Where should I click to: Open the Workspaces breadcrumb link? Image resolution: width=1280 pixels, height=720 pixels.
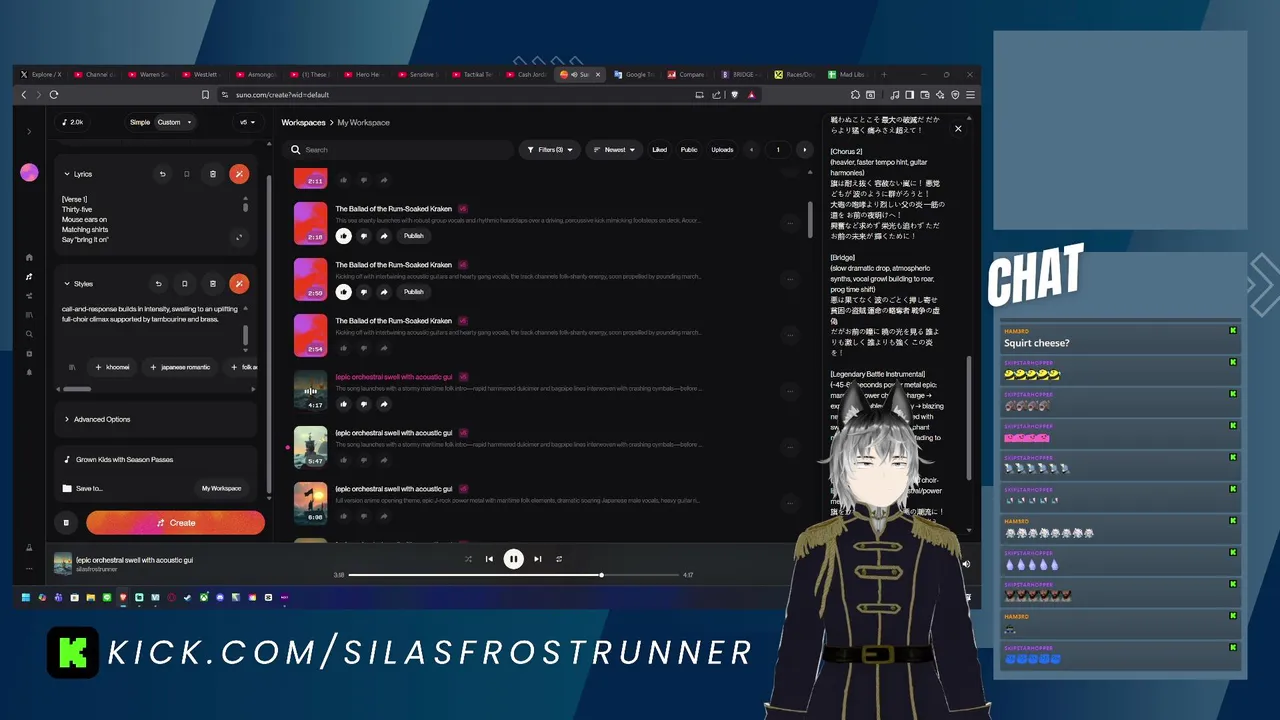pyautogui.click(x=303, y=122)
